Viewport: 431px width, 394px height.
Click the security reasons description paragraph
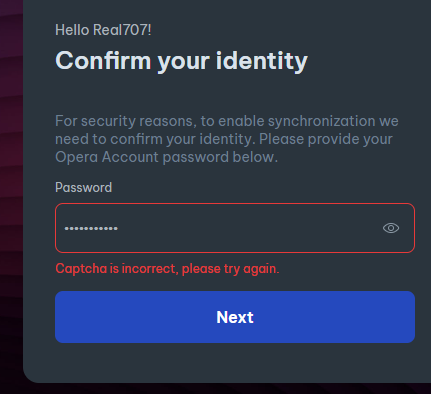point(227,139)
